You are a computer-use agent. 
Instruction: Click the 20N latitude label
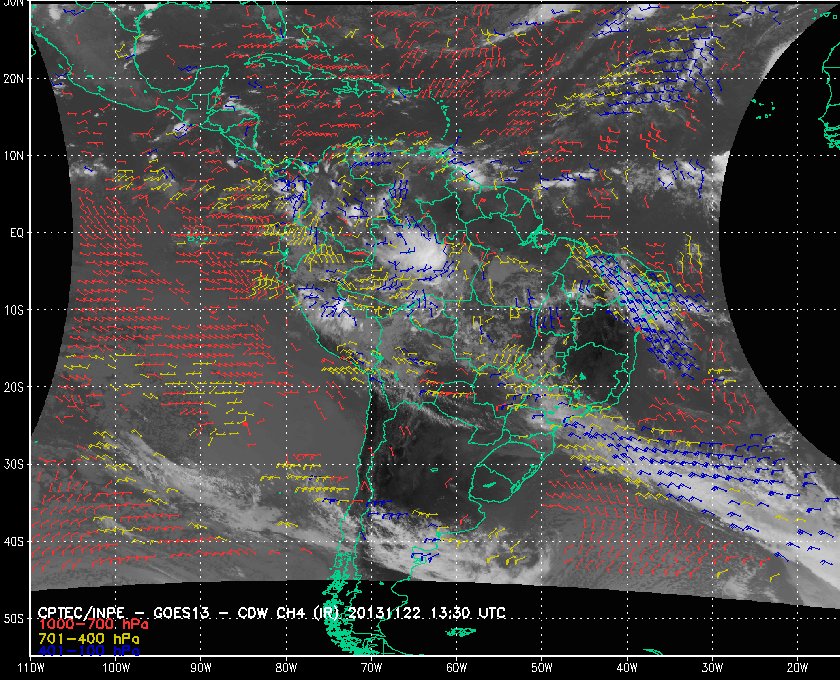[13, 78]
